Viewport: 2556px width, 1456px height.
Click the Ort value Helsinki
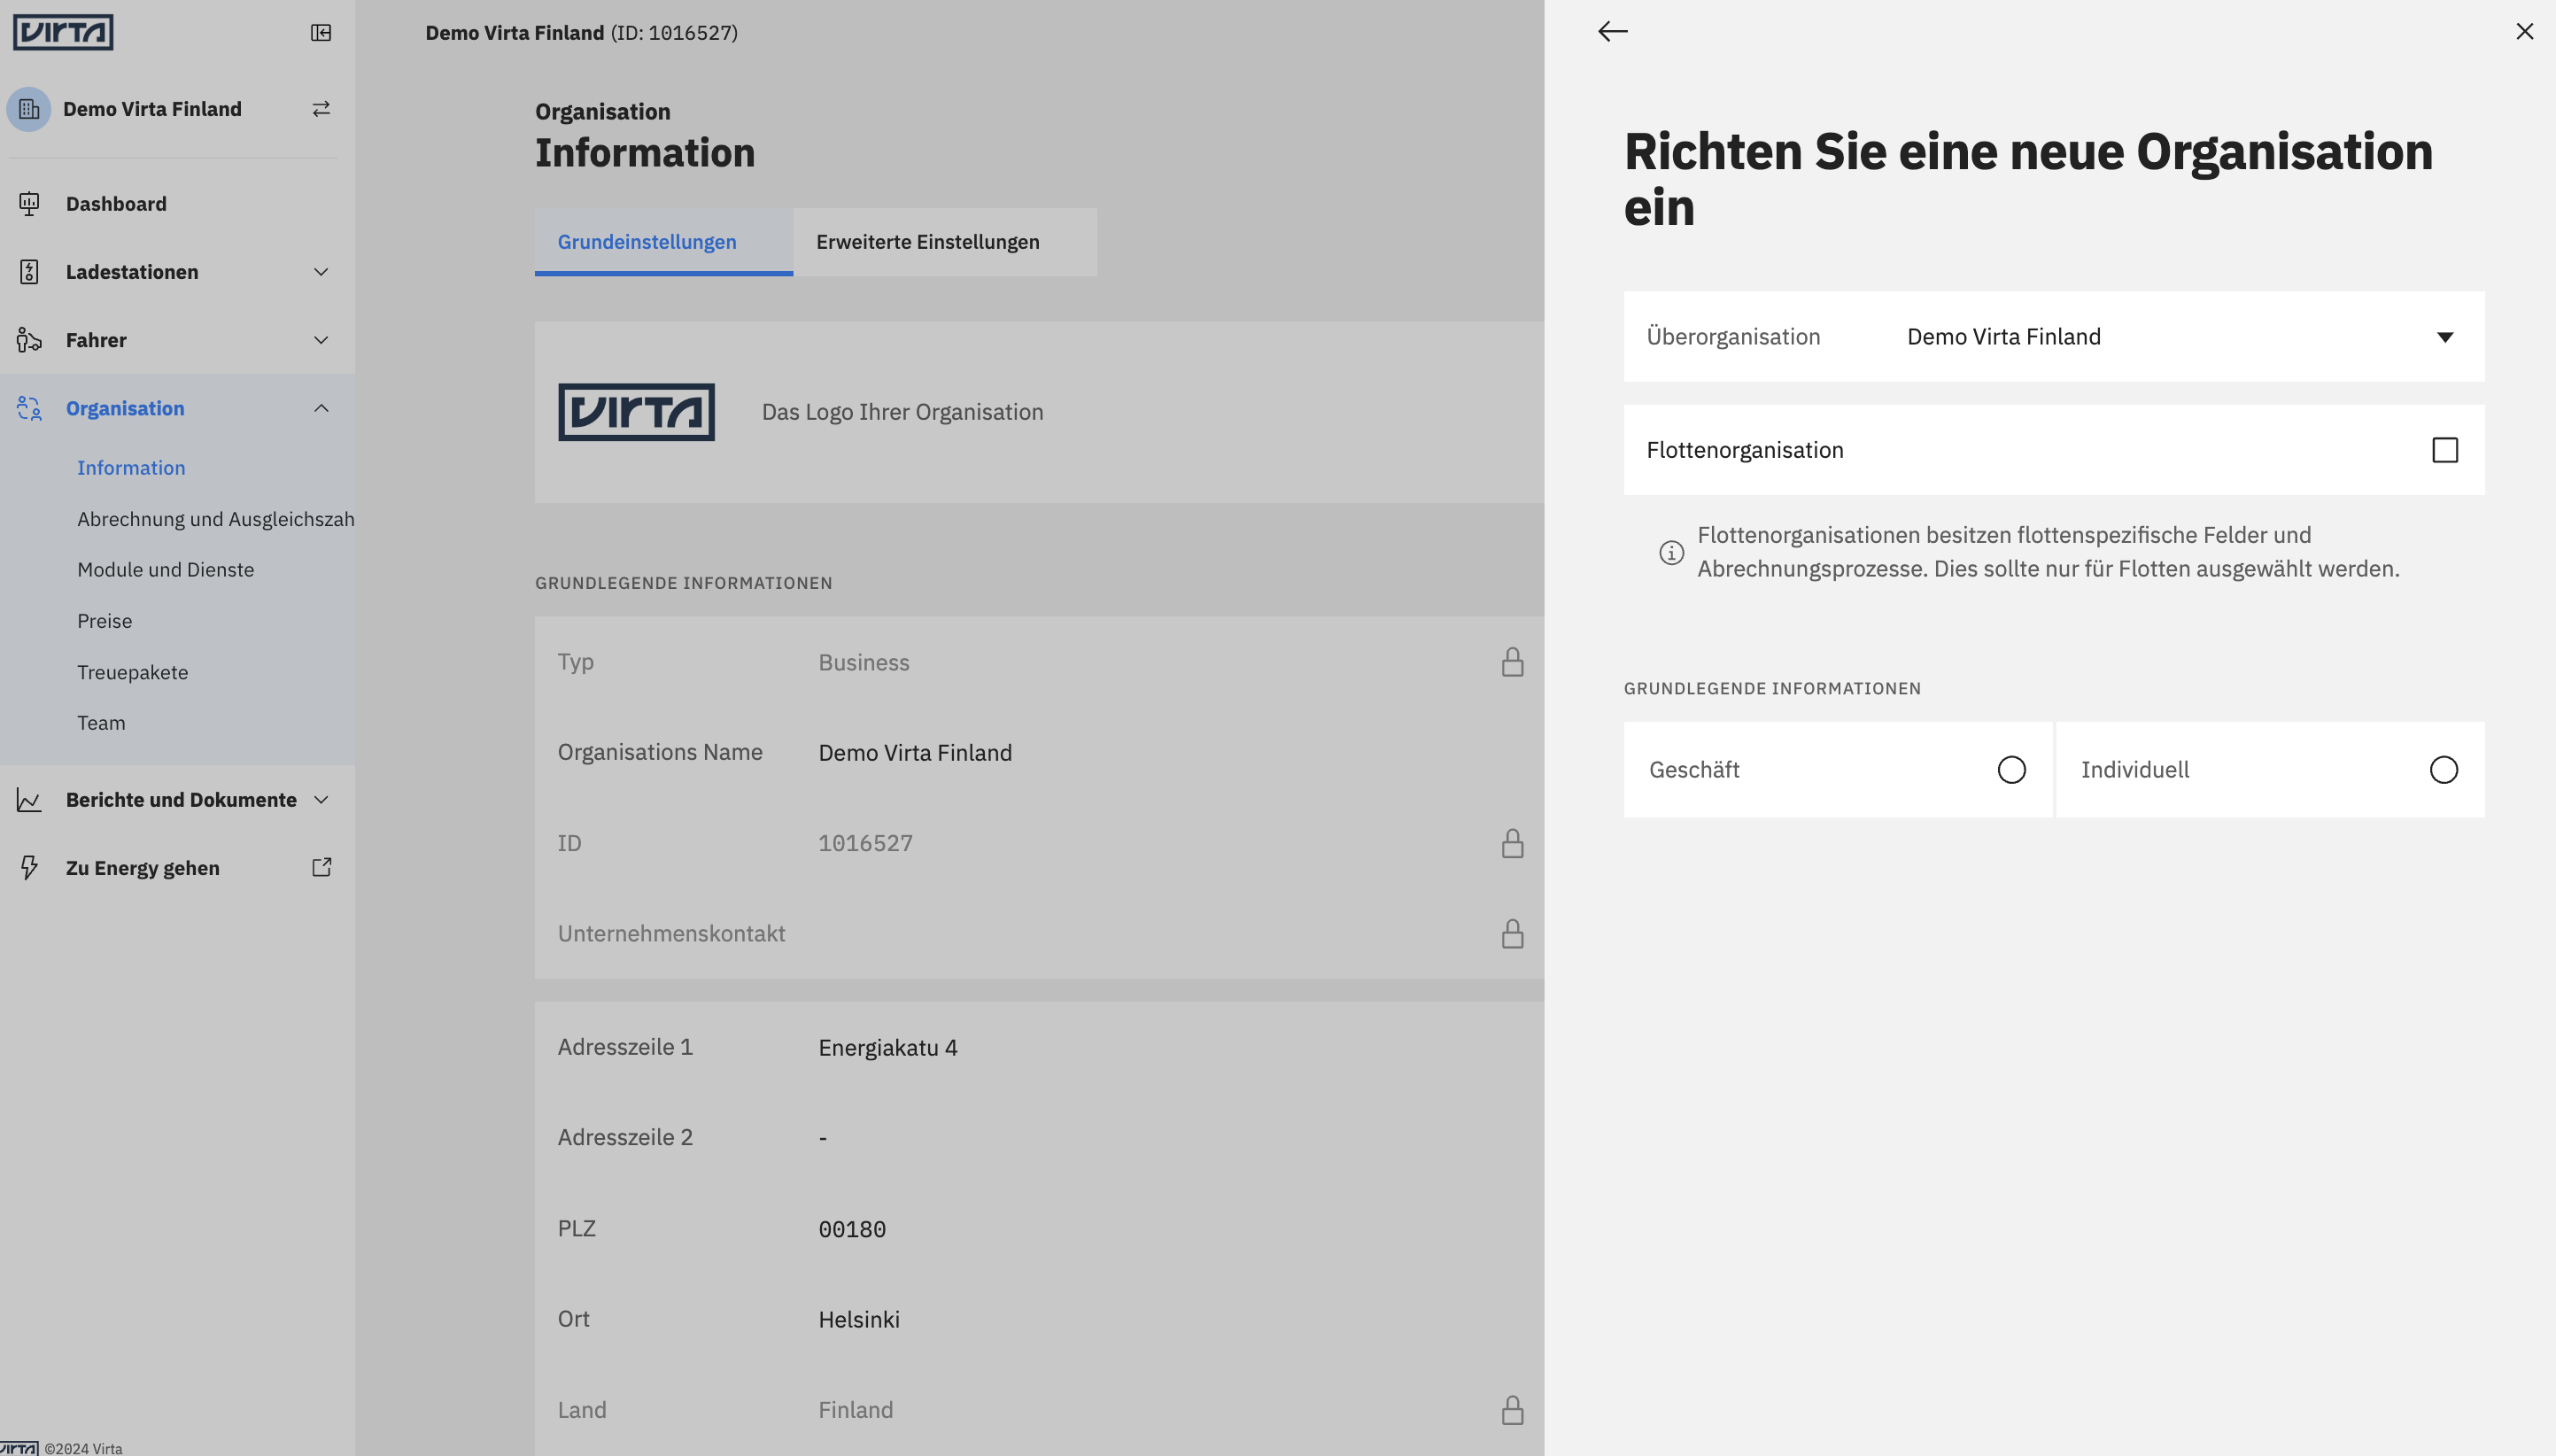click(859, 1320)
